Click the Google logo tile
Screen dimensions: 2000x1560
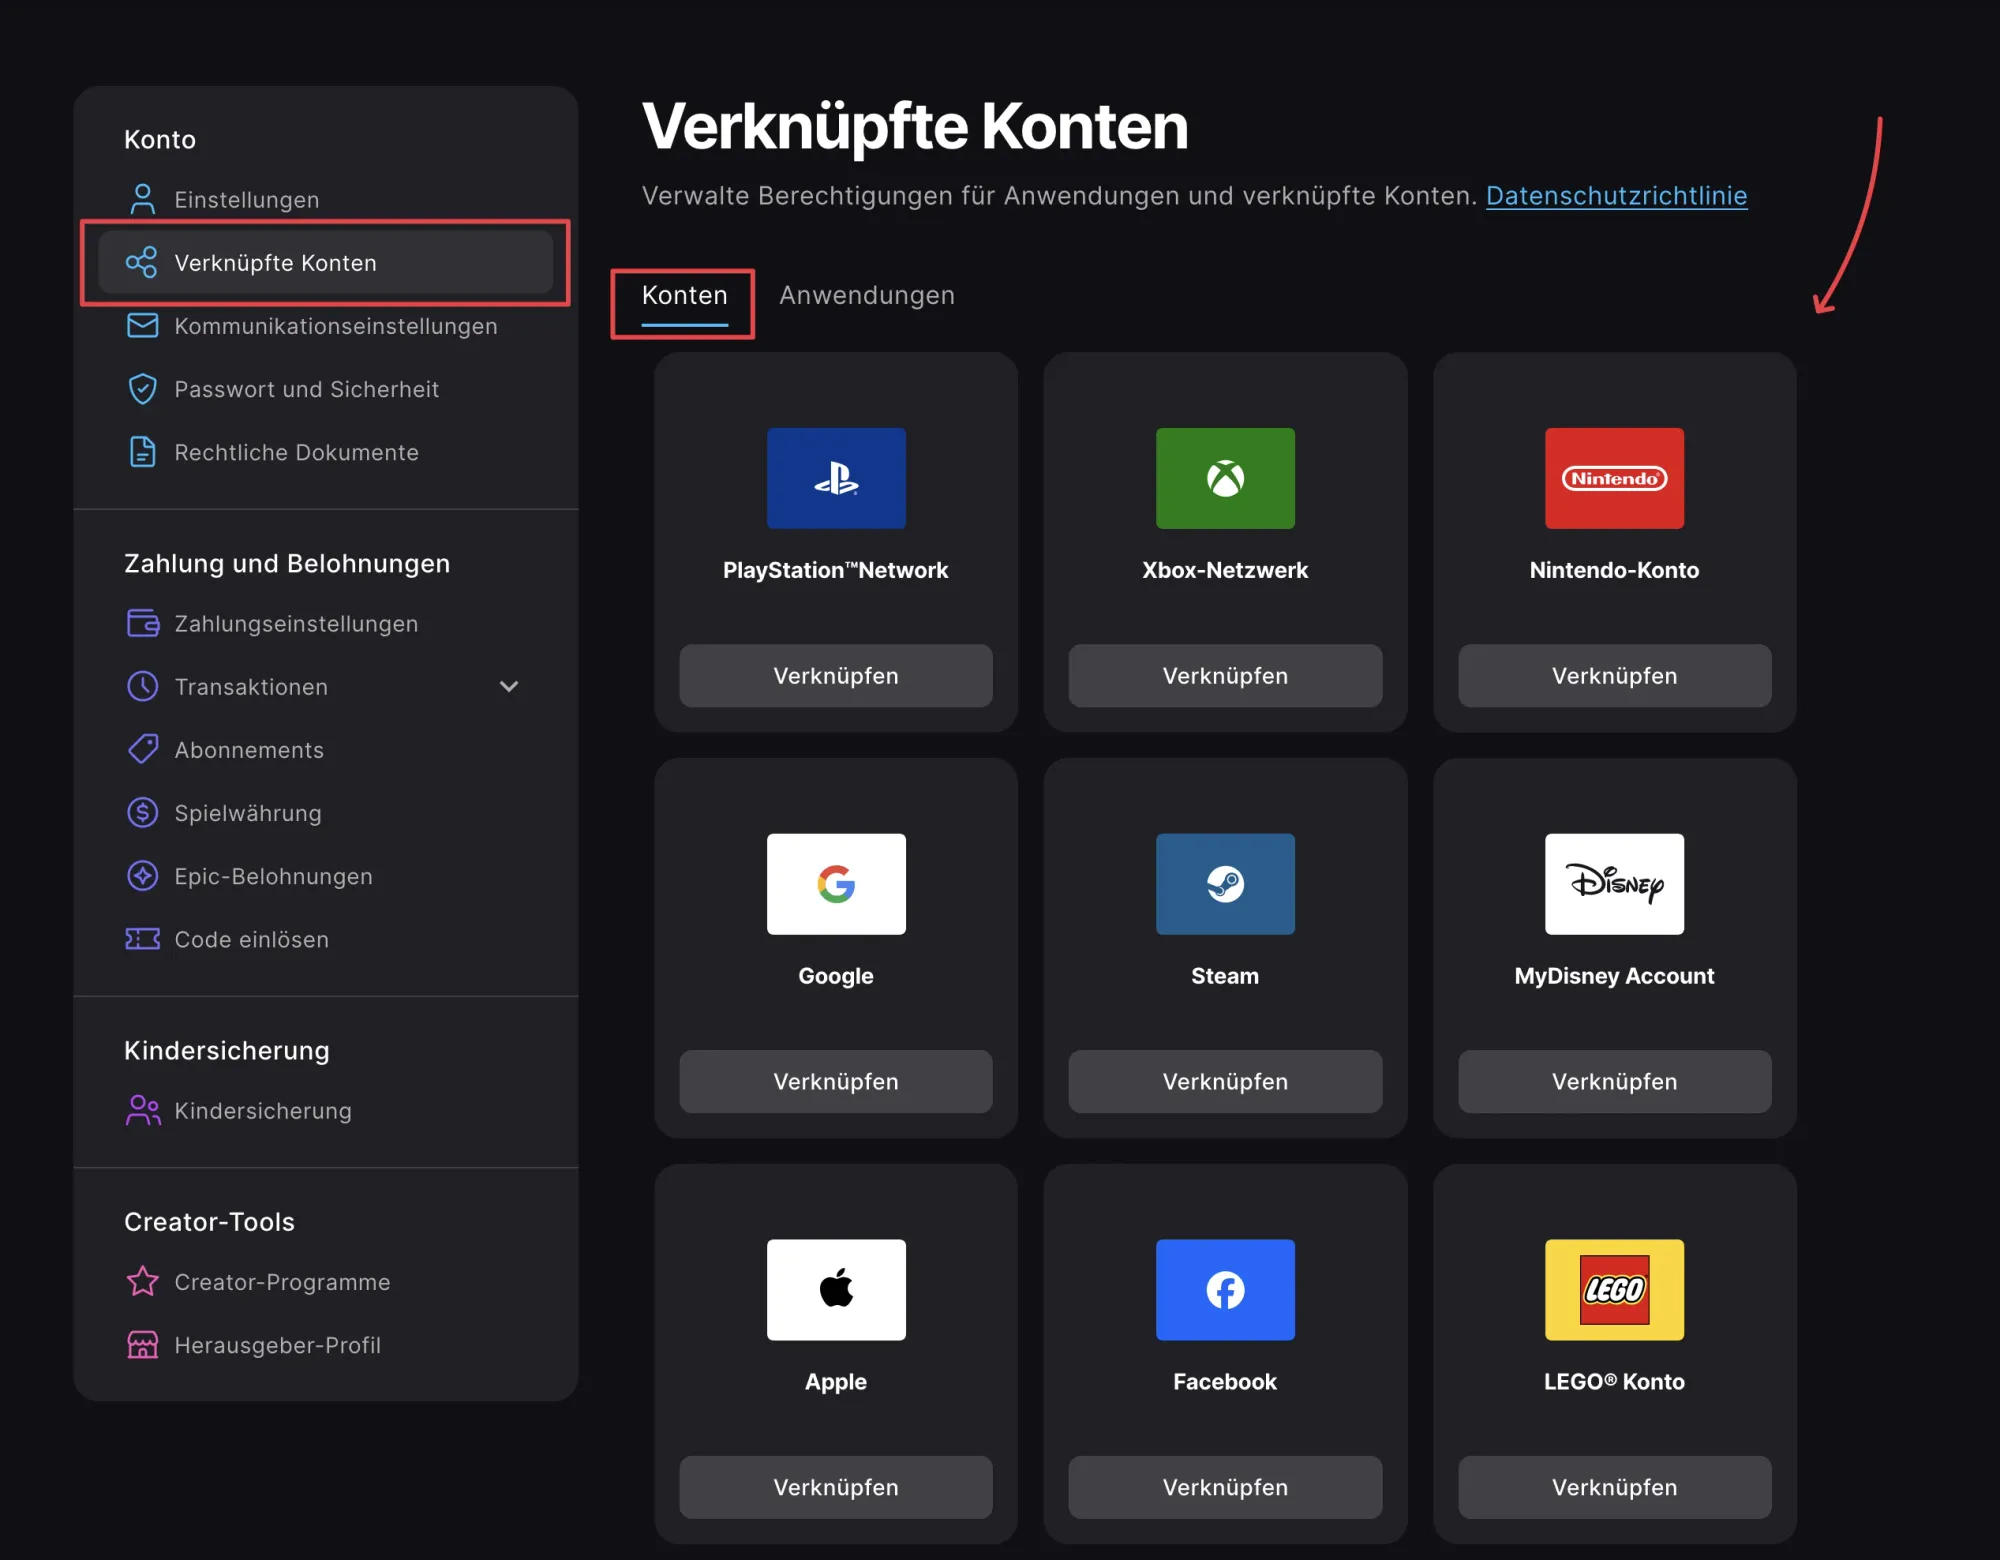point(836,884)
